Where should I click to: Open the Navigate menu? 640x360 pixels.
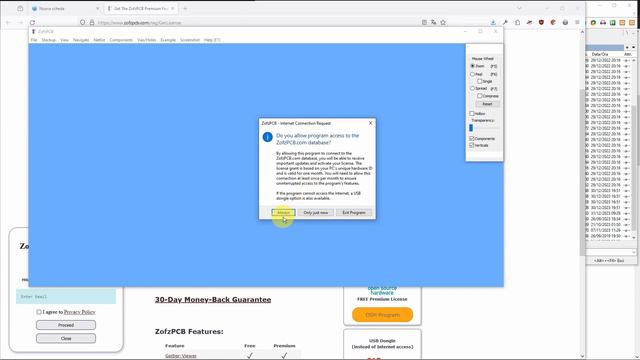click(81, 40)
